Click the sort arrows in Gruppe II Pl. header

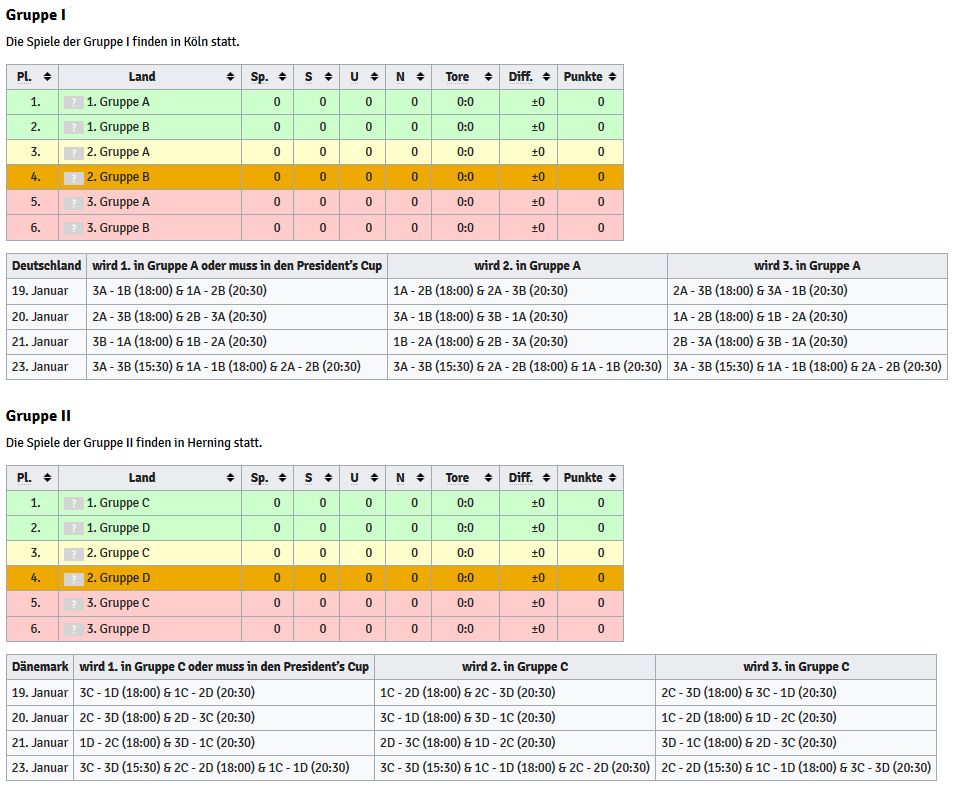click(47, 478)
